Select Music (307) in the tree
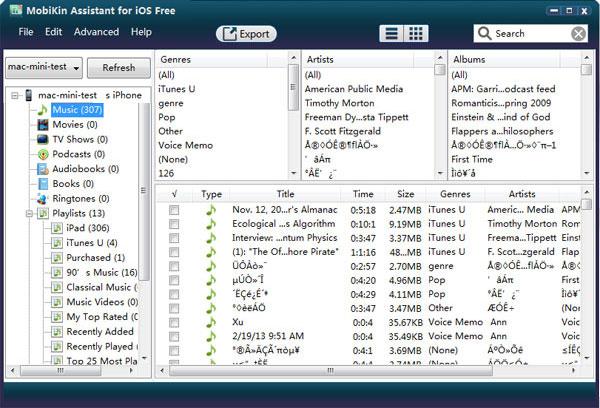The image size is (600, 408). [x=77, y=110]
